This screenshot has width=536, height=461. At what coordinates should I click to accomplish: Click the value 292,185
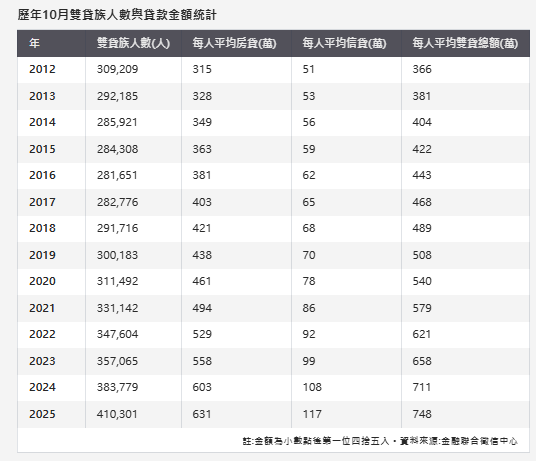(117, 96)
